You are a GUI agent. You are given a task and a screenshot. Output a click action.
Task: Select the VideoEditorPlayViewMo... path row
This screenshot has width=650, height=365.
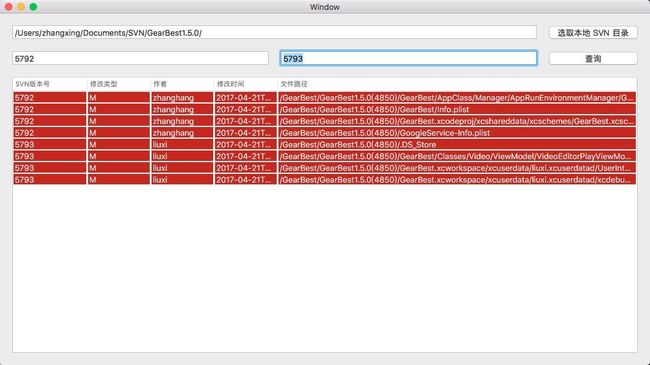pos(324,156)
